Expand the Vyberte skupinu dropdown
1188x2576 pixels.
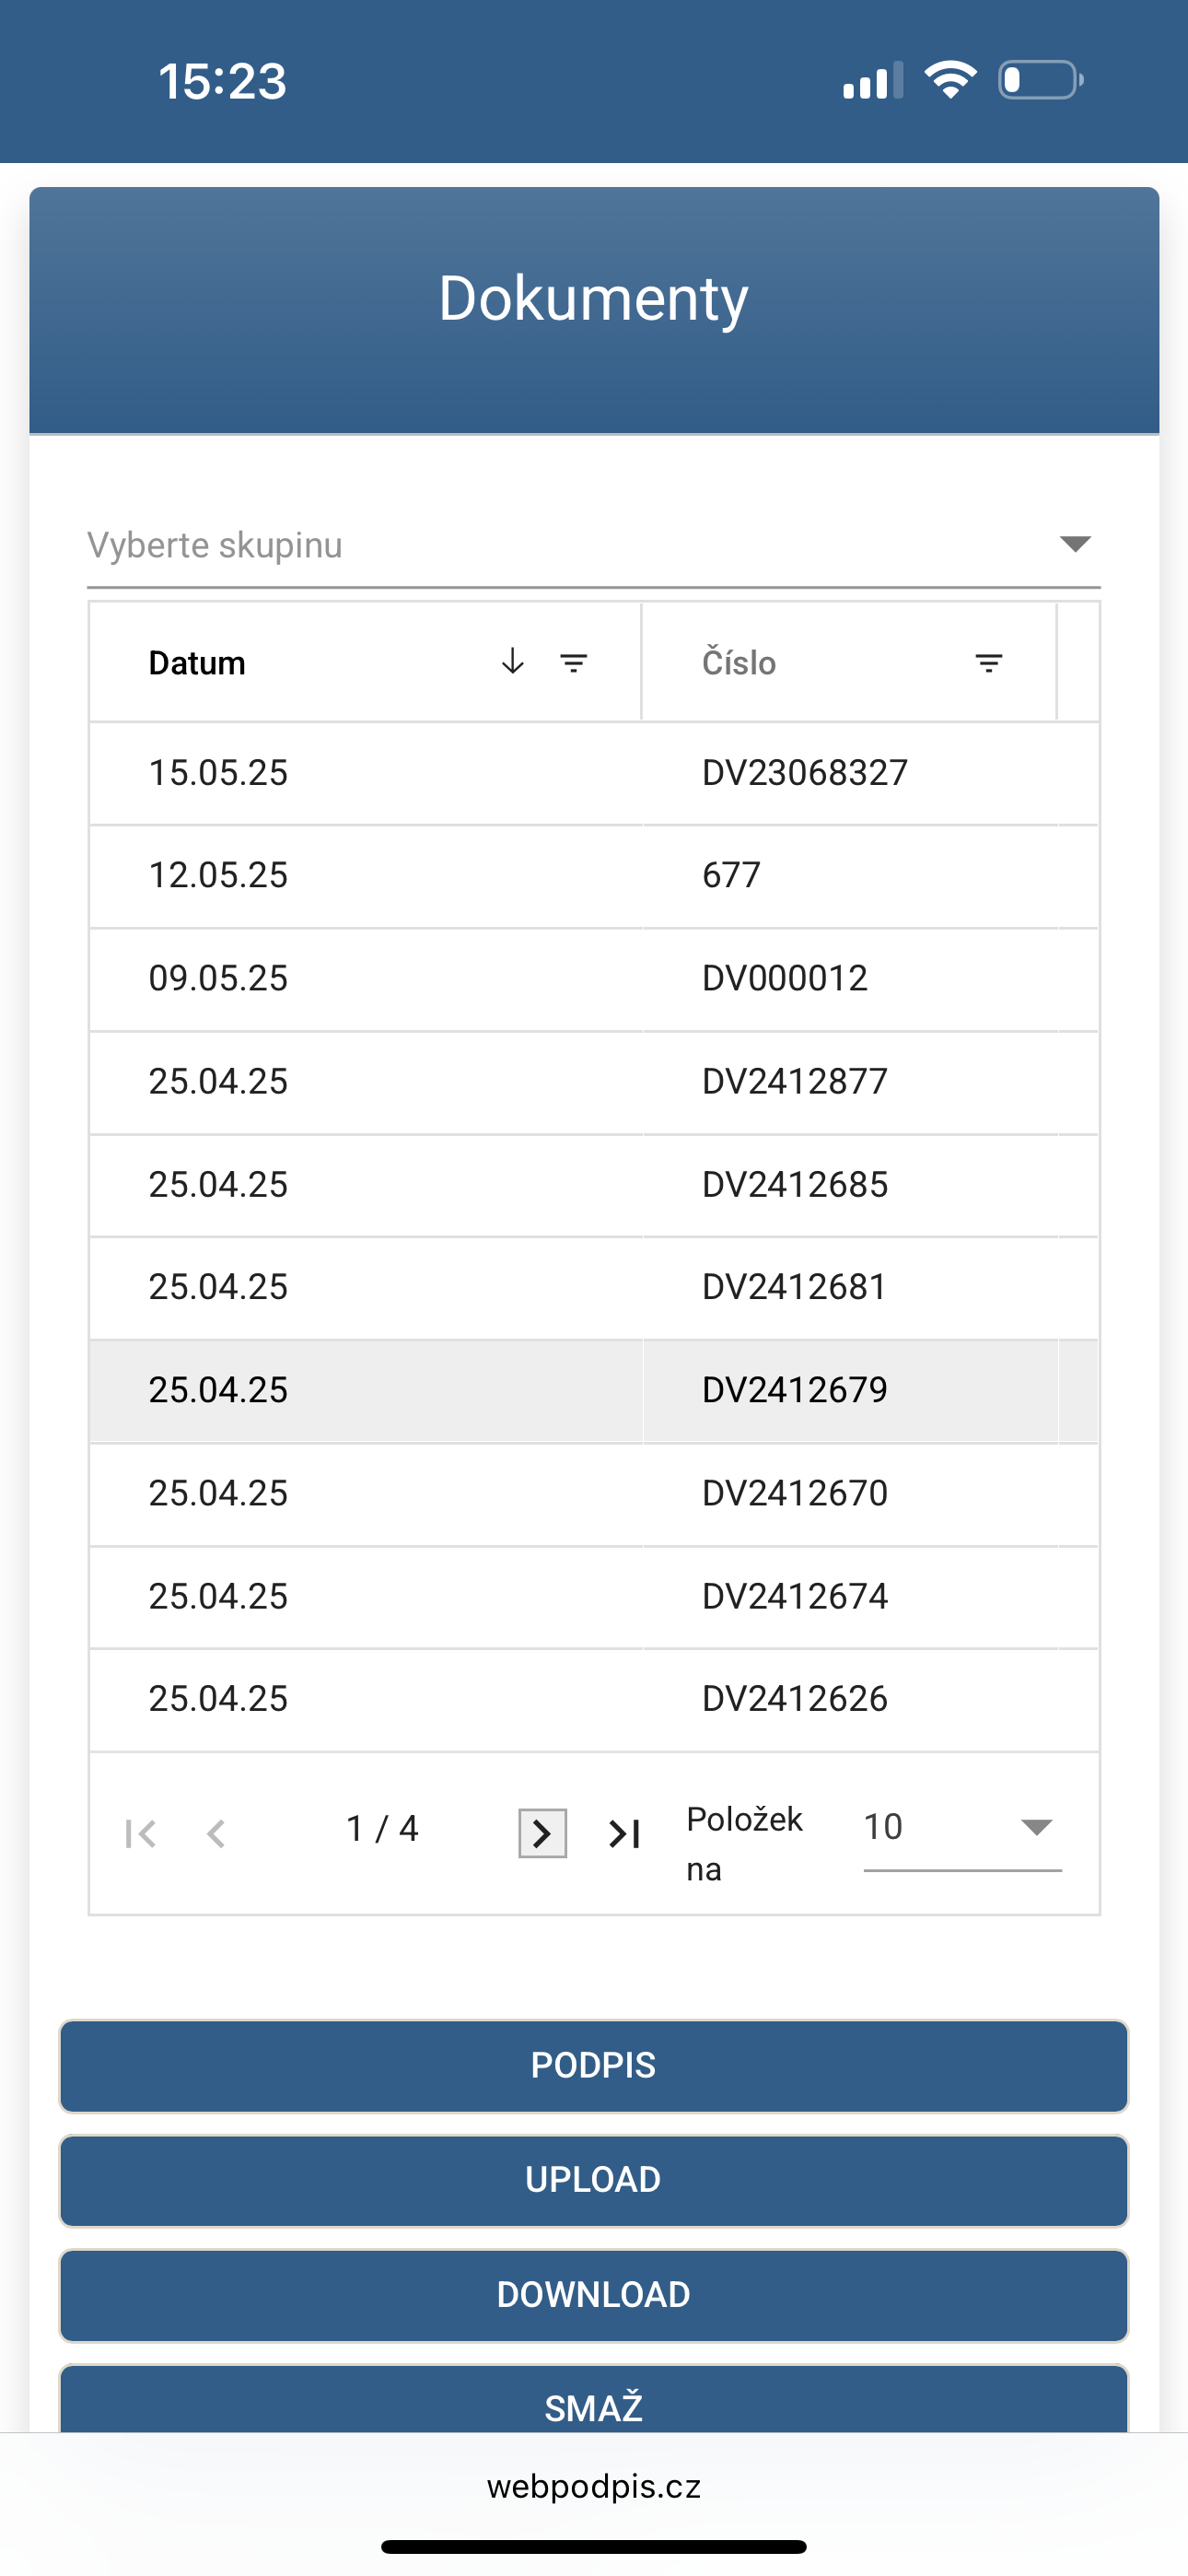coord(1074,545)
